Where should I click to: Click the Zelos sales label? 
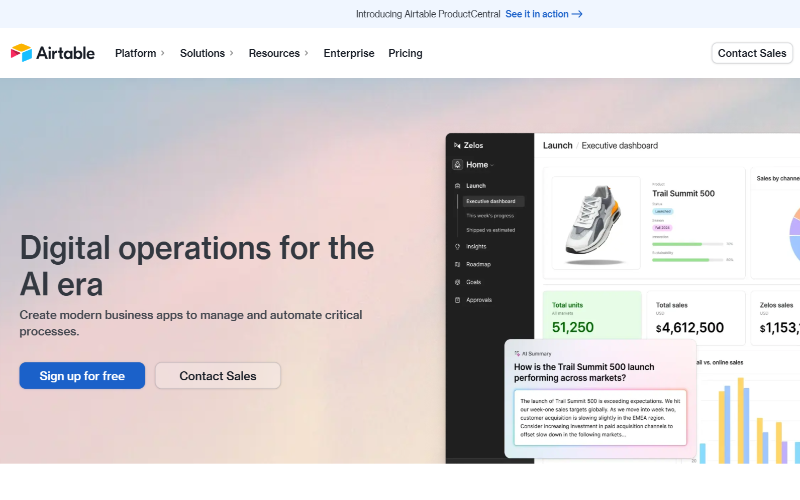pos(777,305)
